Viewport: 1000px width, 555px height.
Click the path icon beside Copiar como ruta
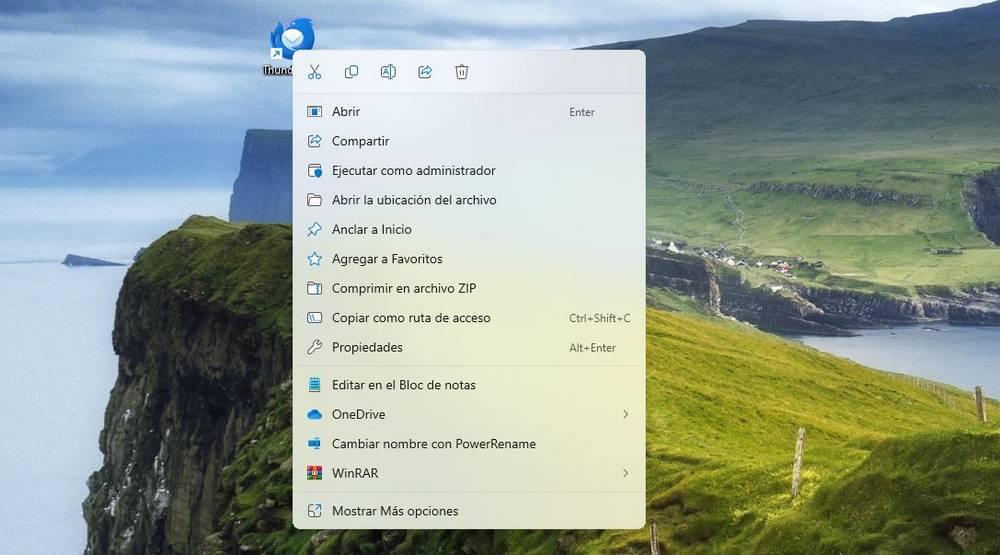point(314,318)
